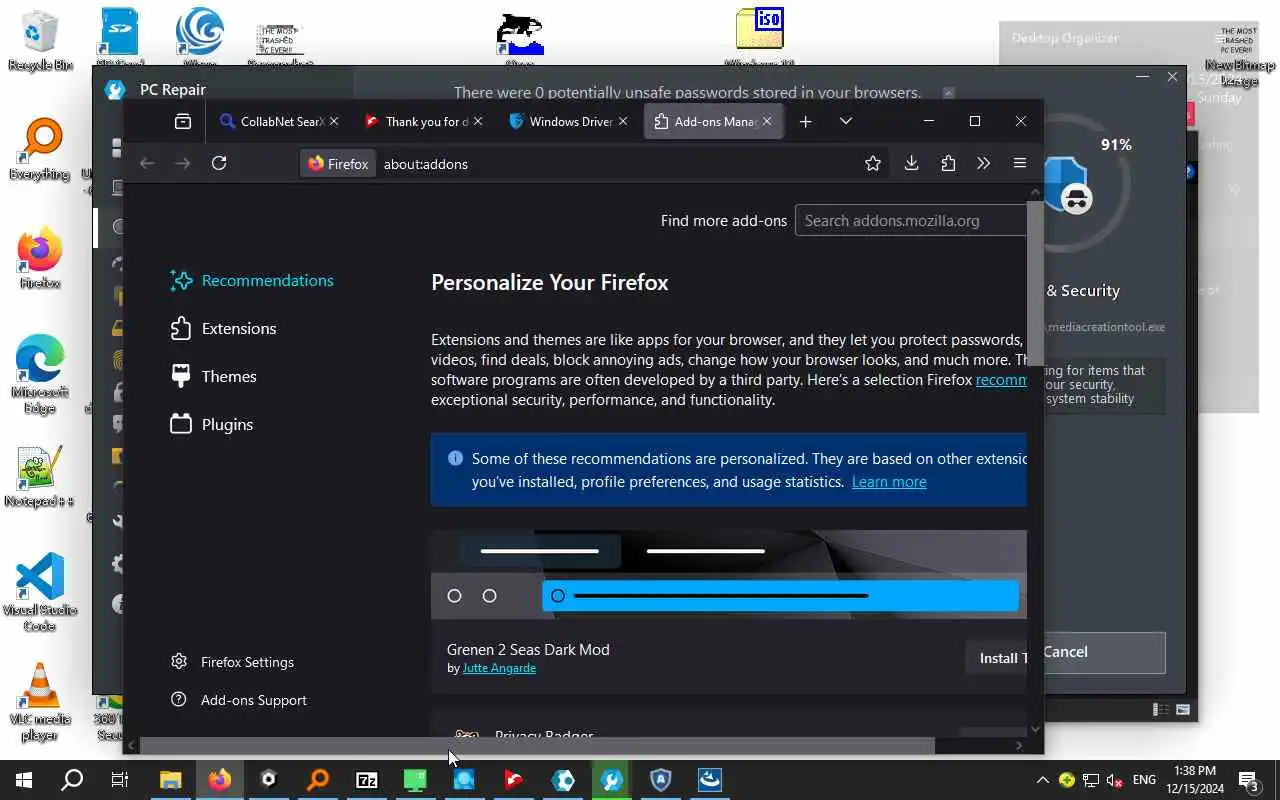Click the Firefox taskbar icon
Viewport: 1280px width, 800px height.
click(219, 780)
